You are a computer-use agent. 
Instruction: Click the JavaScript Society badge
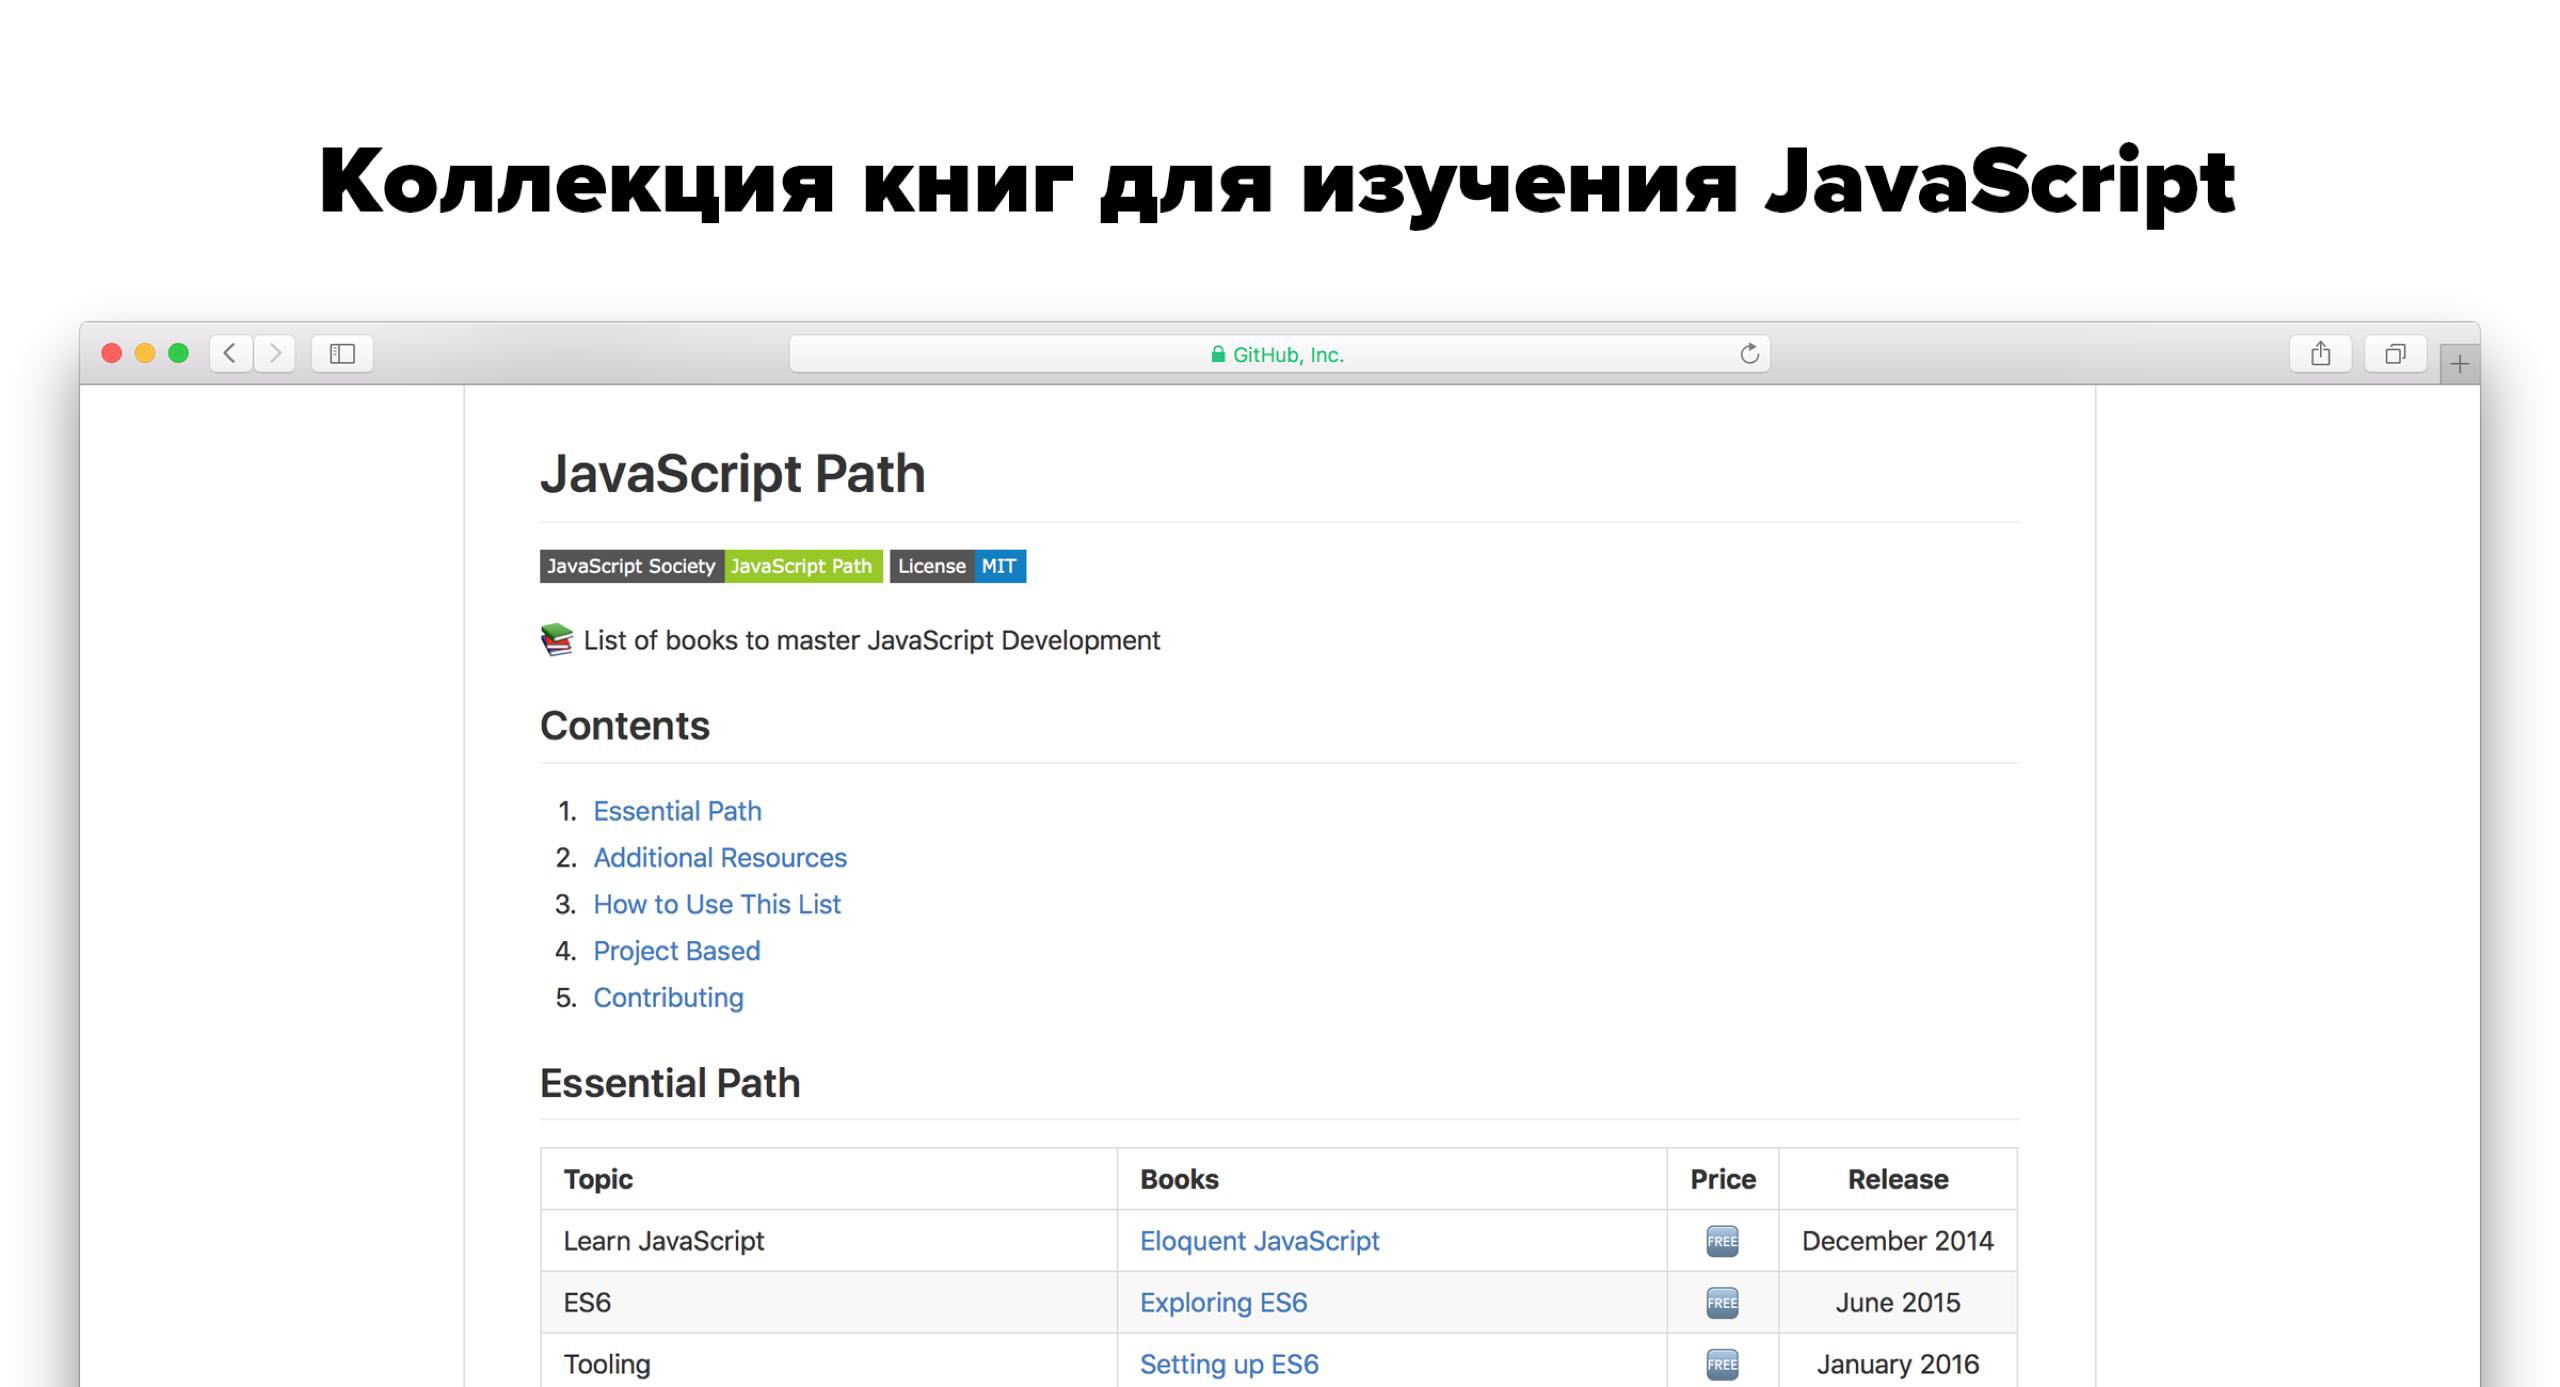click(711, 566)
